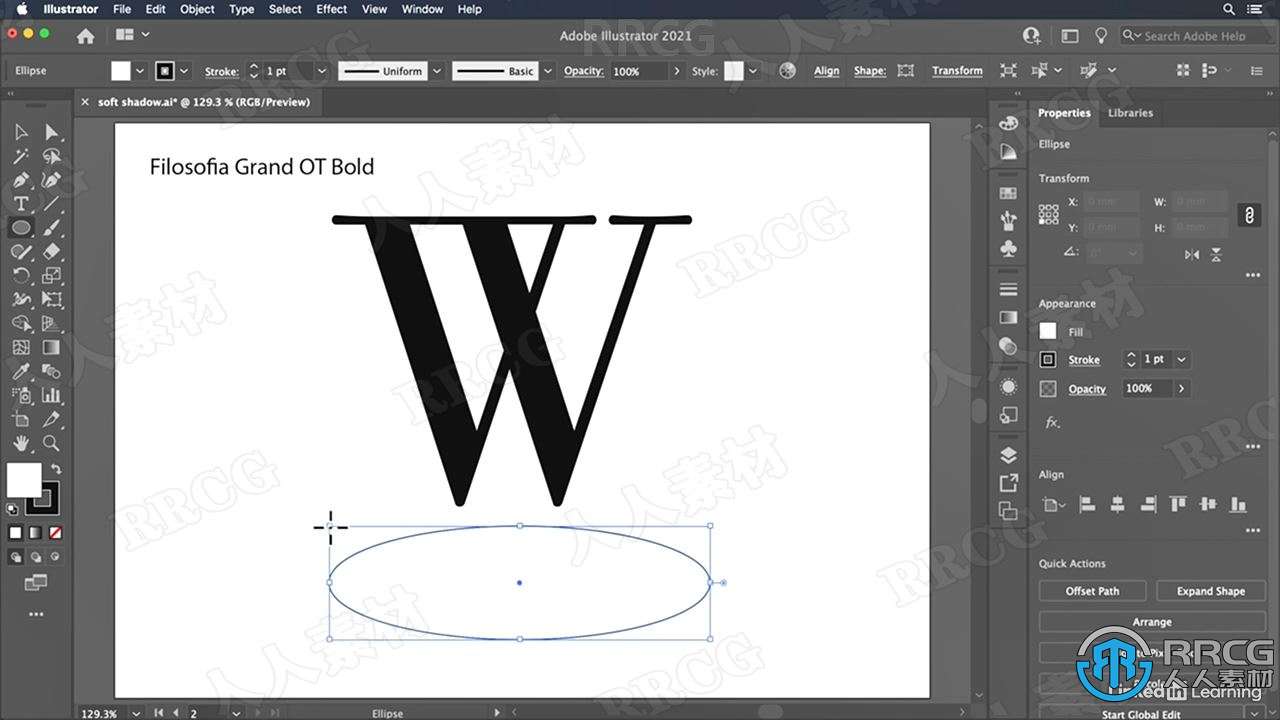Click the Offset Path button
The height and width of the screenshot is (720, 1280).
(x=1093, y=591)
